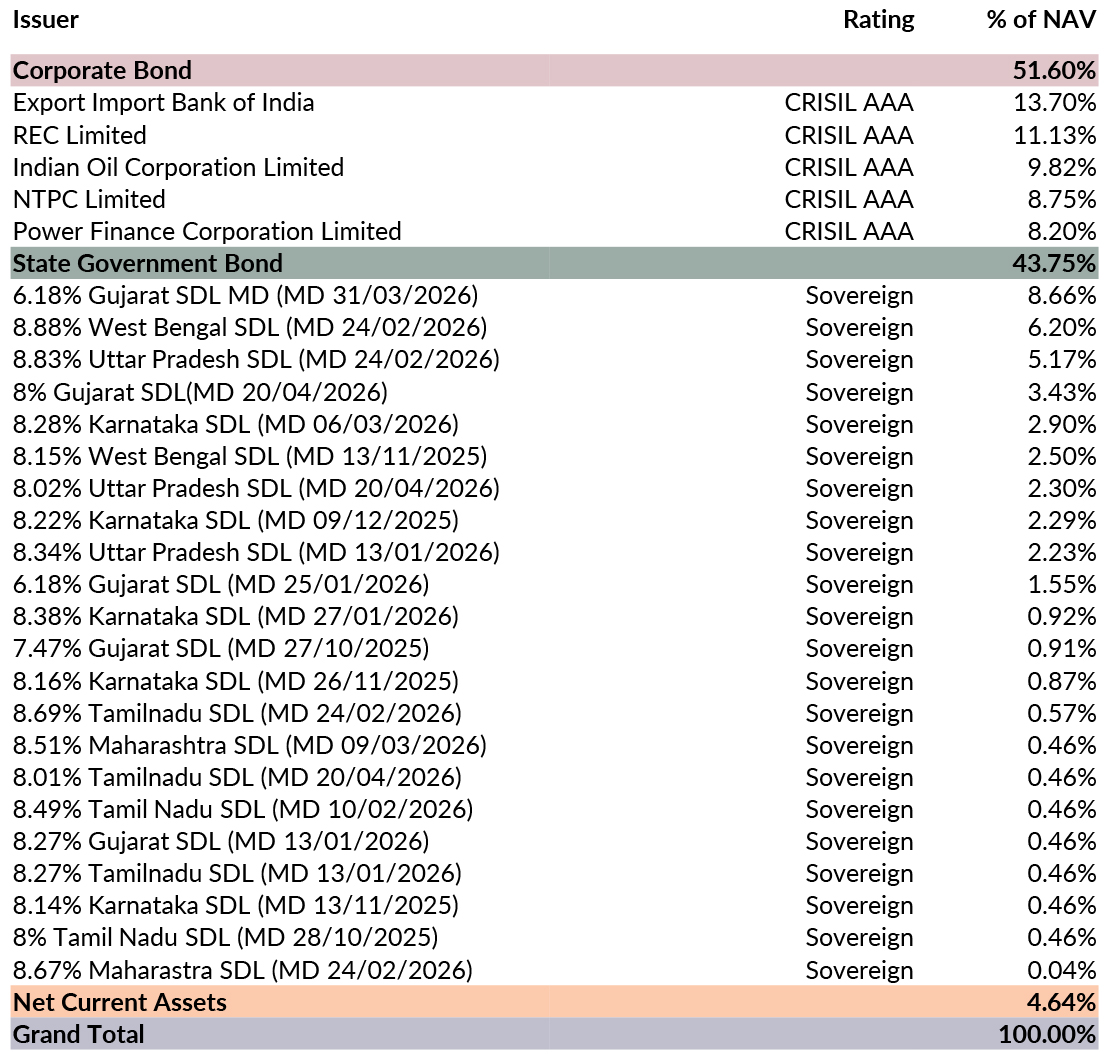
Task: Click NTPC Limited issuer name
Action: (x=89, y=199)
